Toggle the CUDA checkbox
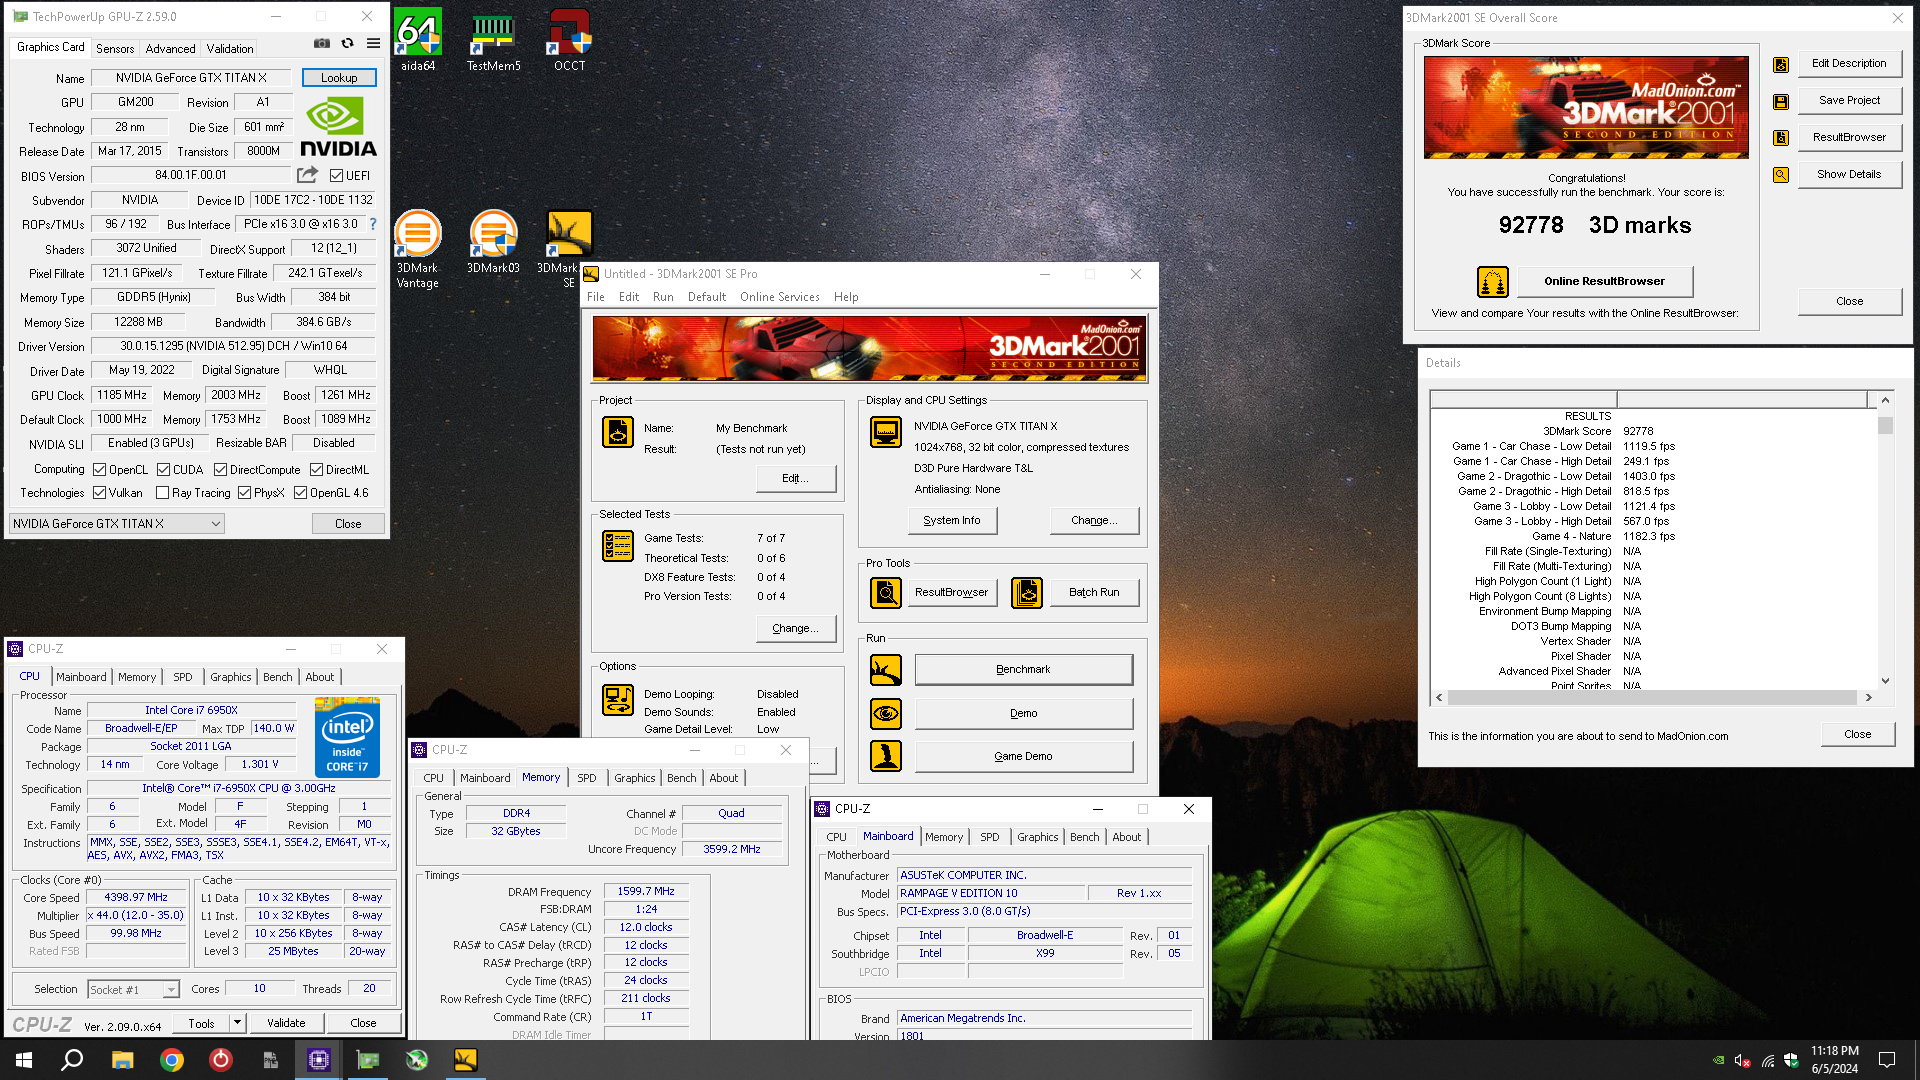This screenshot has height=1080, width=1920. point(163,470)
